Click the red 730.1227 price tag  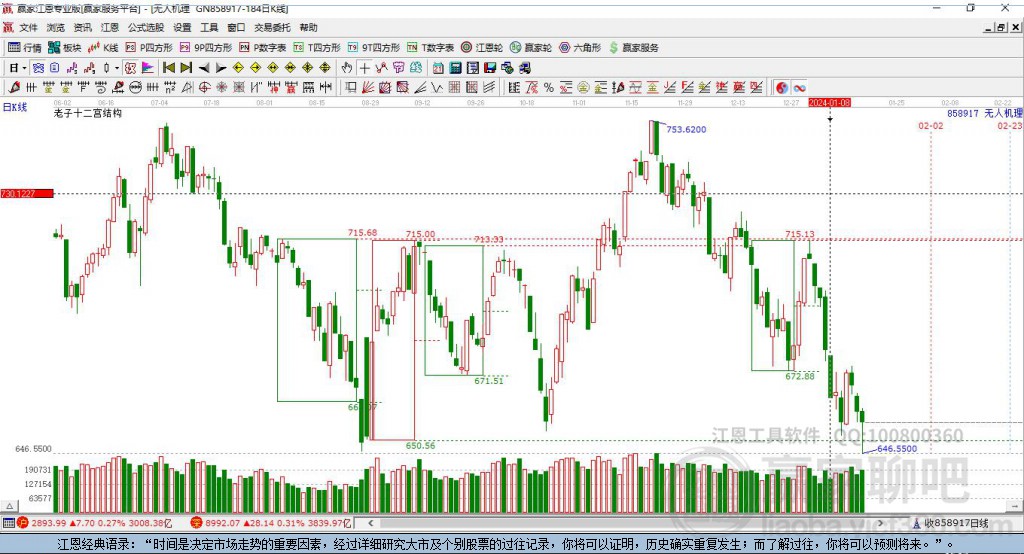pyautogui.click(x=27, y=193)
